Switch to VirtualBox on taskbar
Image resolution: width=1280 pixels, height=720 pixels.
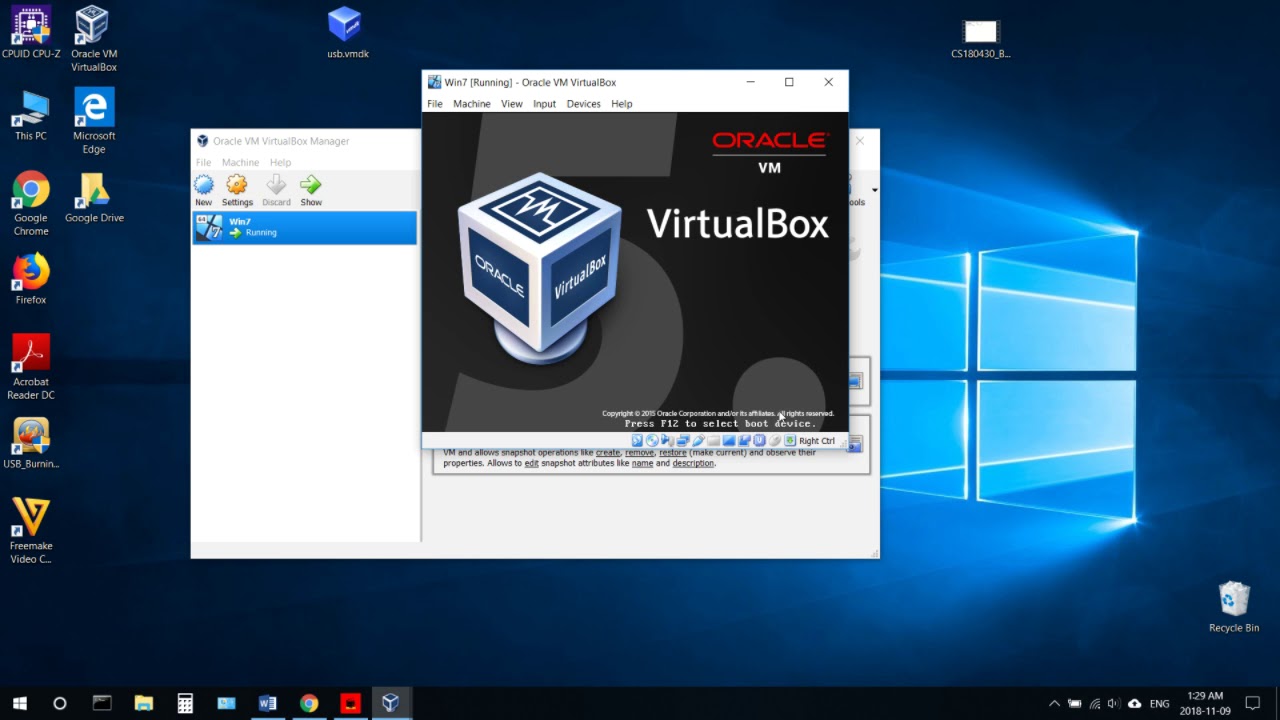[x=391, y=704]
